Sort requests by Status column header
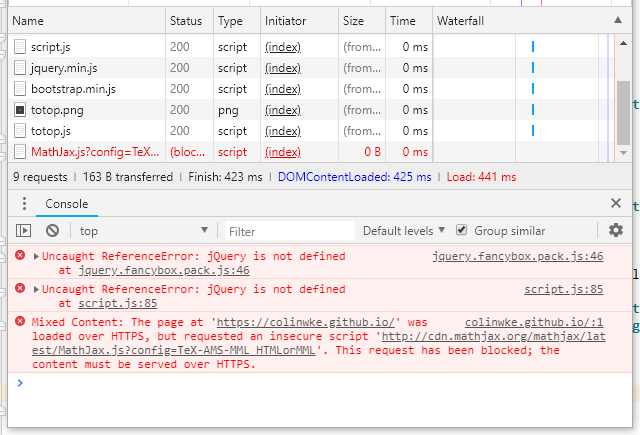This screenshot has width=640, height=435. click(185, 20)
